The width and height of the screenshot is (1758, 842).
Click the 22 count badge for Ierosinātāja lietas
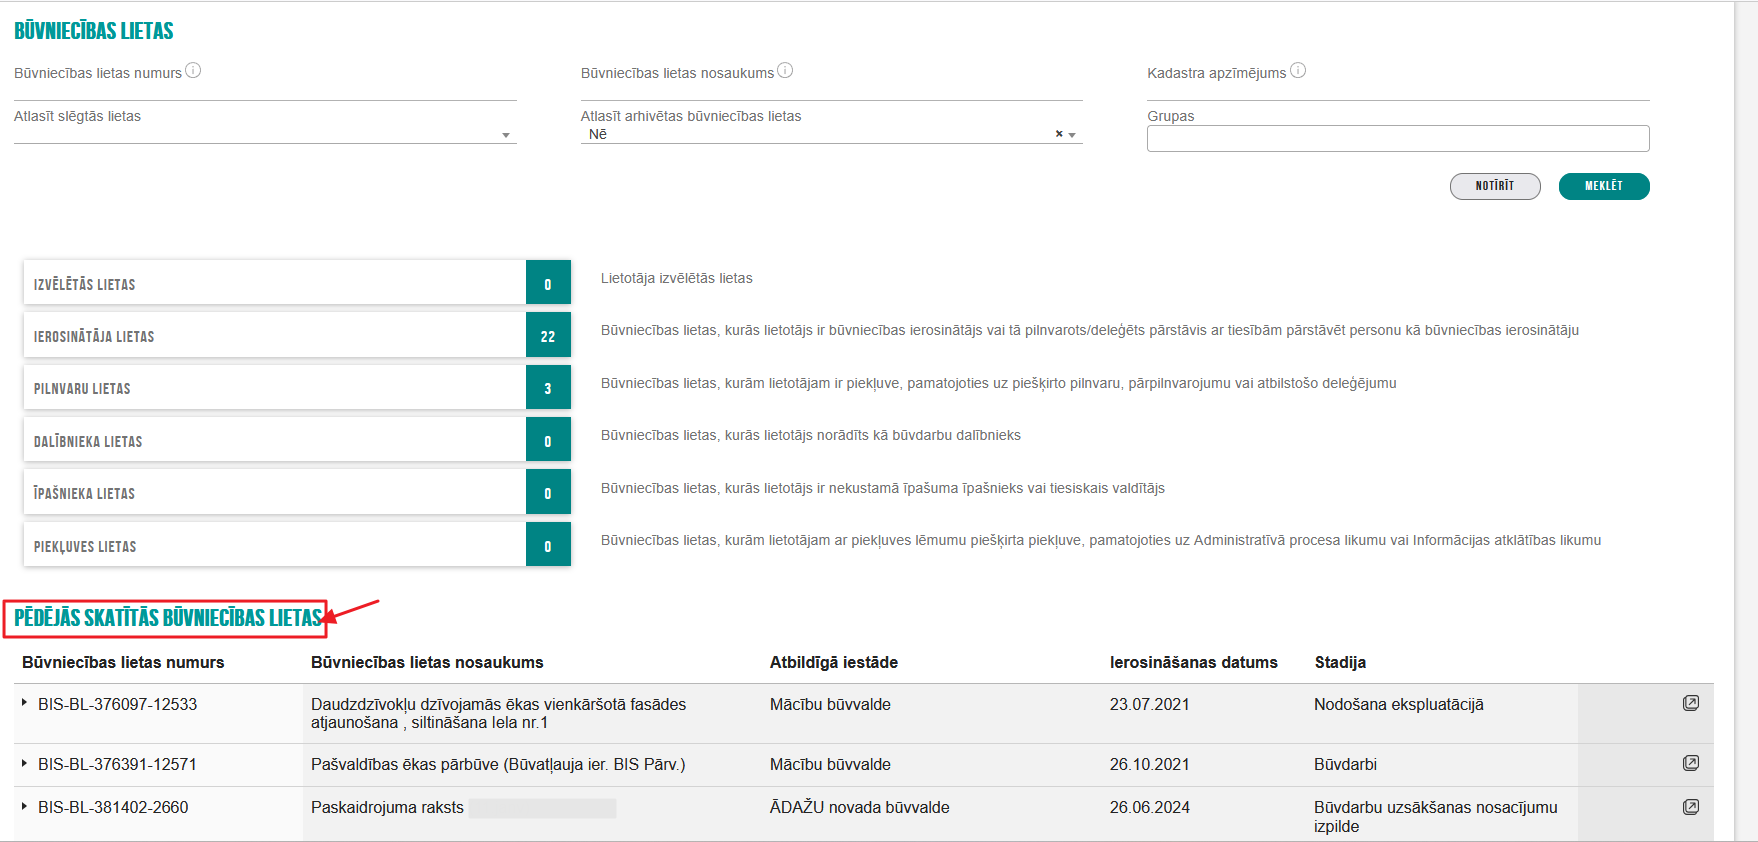click(x=548, y=335)
